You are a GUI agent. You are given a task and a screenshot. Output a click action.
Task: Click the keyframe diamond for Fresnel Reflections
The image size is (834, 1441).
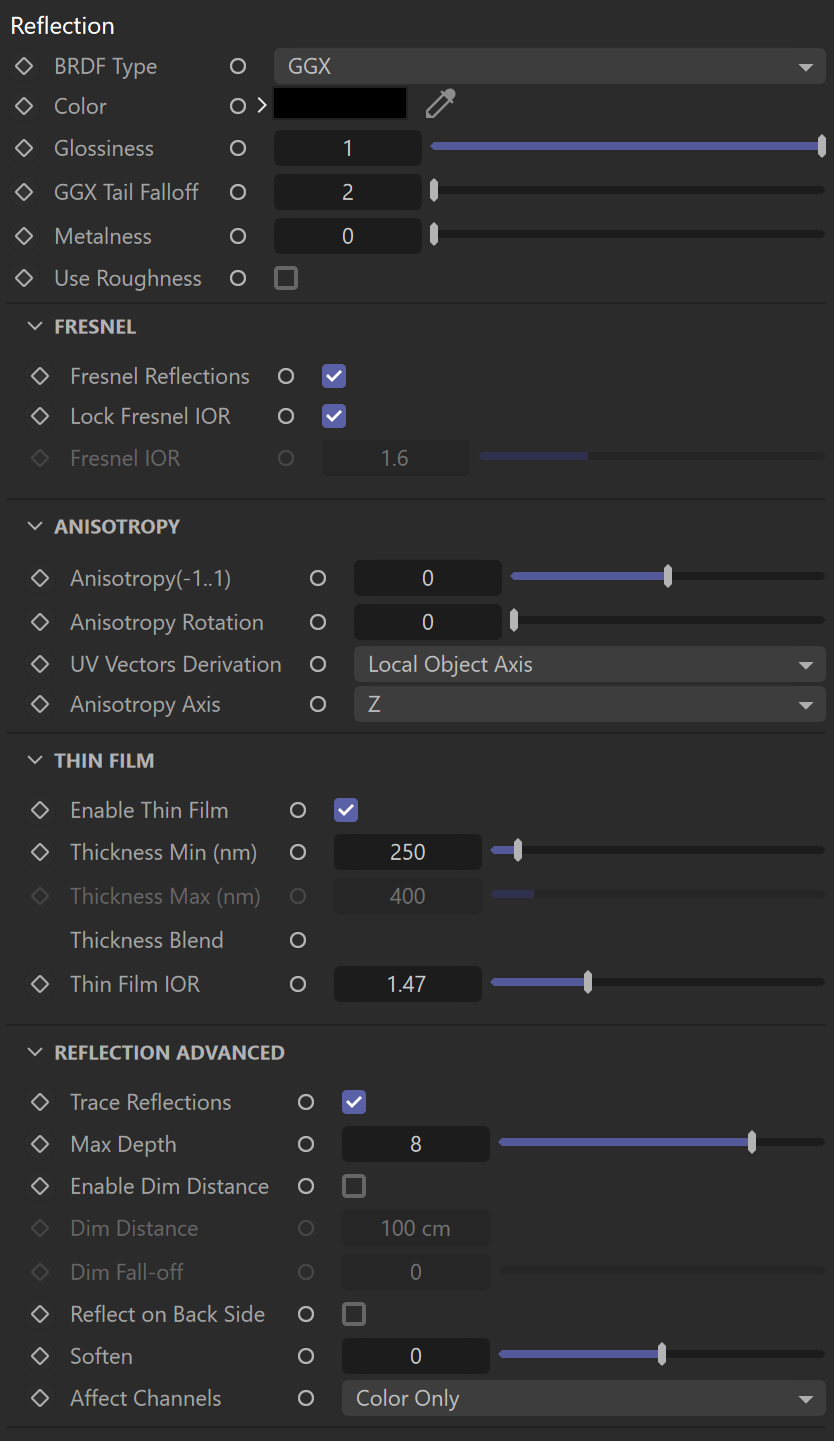click(40, 376)
